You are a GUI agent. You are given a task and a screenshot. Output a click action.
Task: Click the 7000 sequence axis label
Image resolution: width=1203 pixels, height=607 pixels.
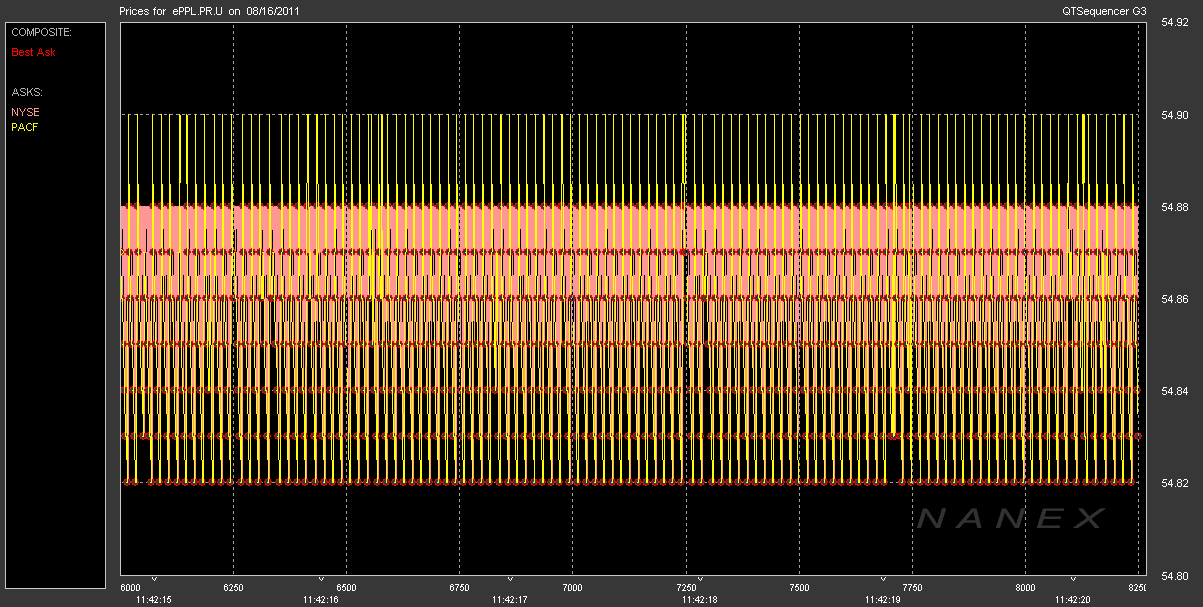[573, 587]
